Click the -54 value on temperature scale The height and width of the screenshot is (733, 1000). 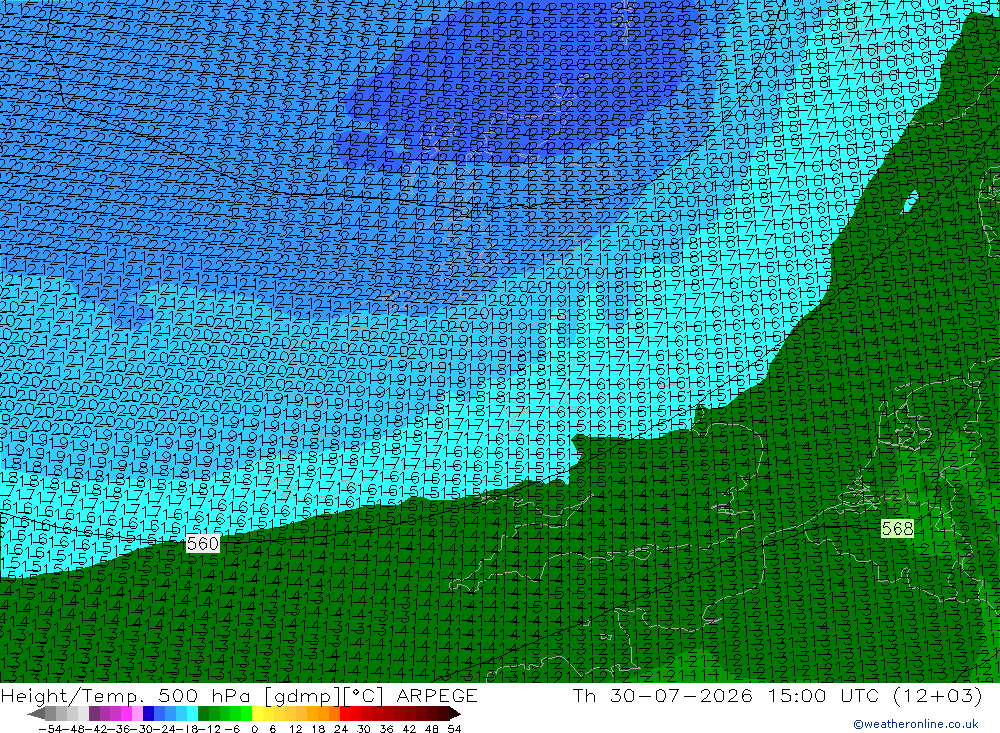coord(50,729)
